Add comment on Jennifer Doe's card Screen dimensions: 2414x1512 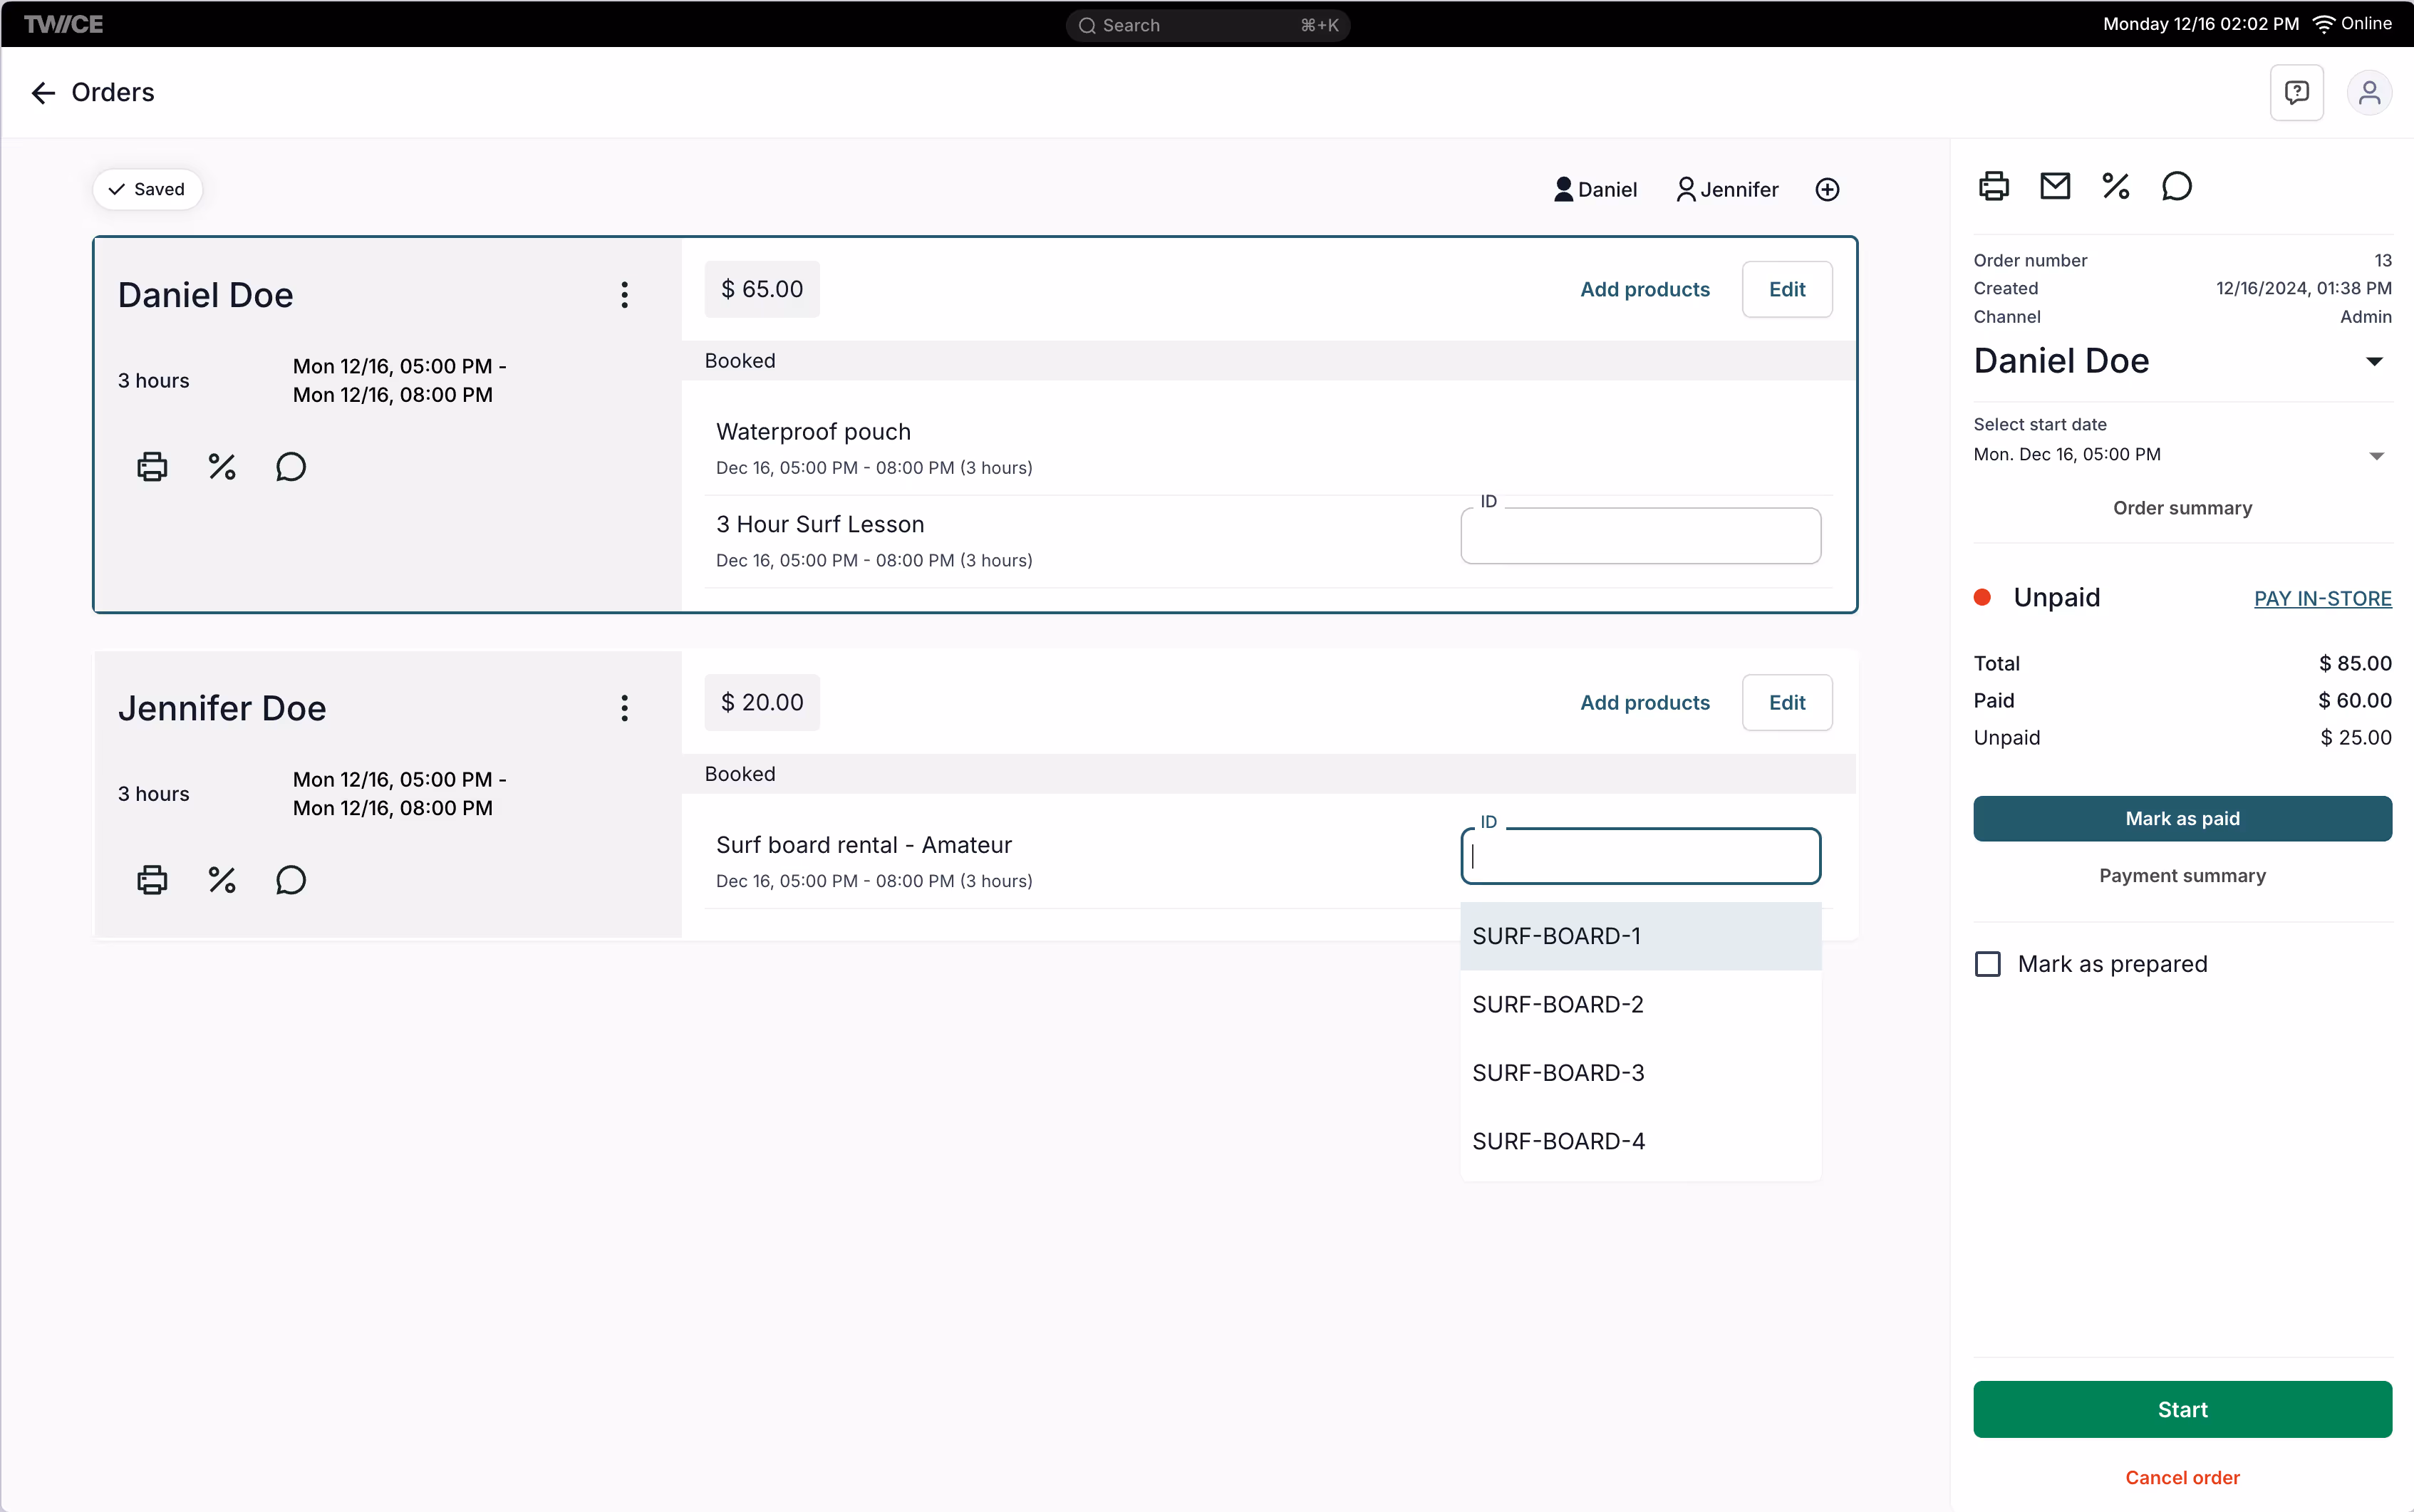tap(290, 880)
